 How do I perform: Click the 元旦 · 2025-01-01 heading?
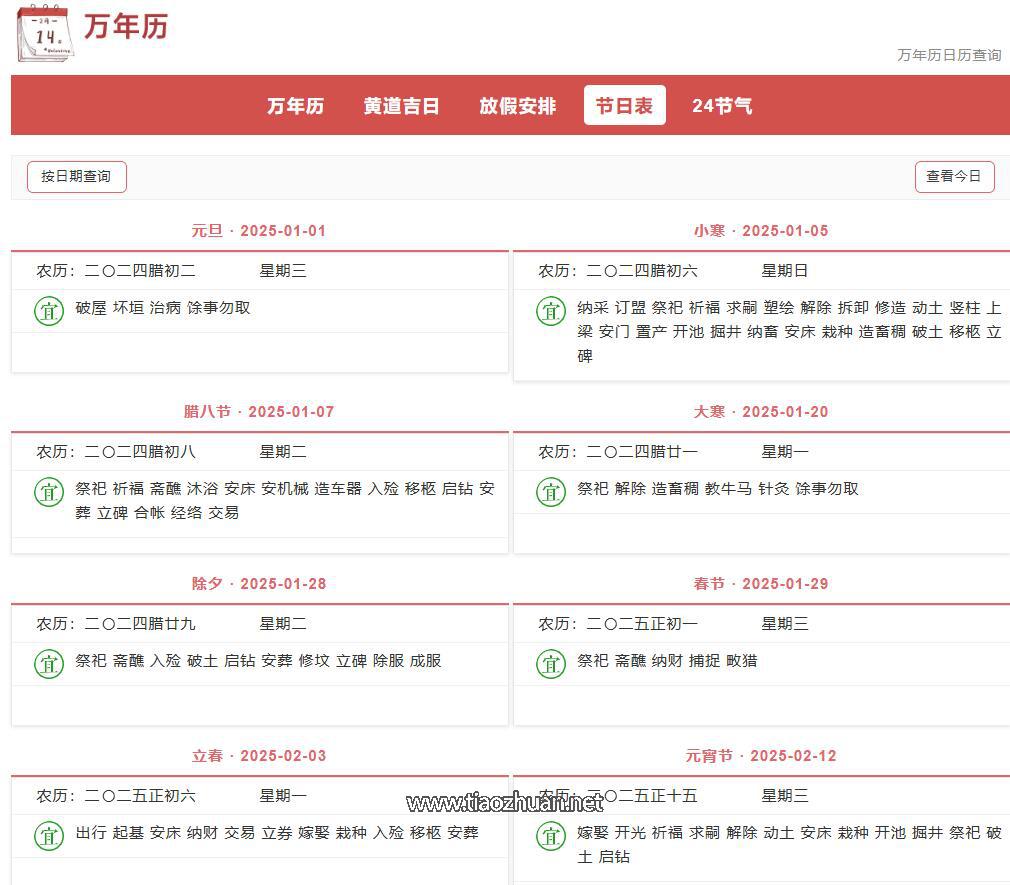tap(259, 231)
